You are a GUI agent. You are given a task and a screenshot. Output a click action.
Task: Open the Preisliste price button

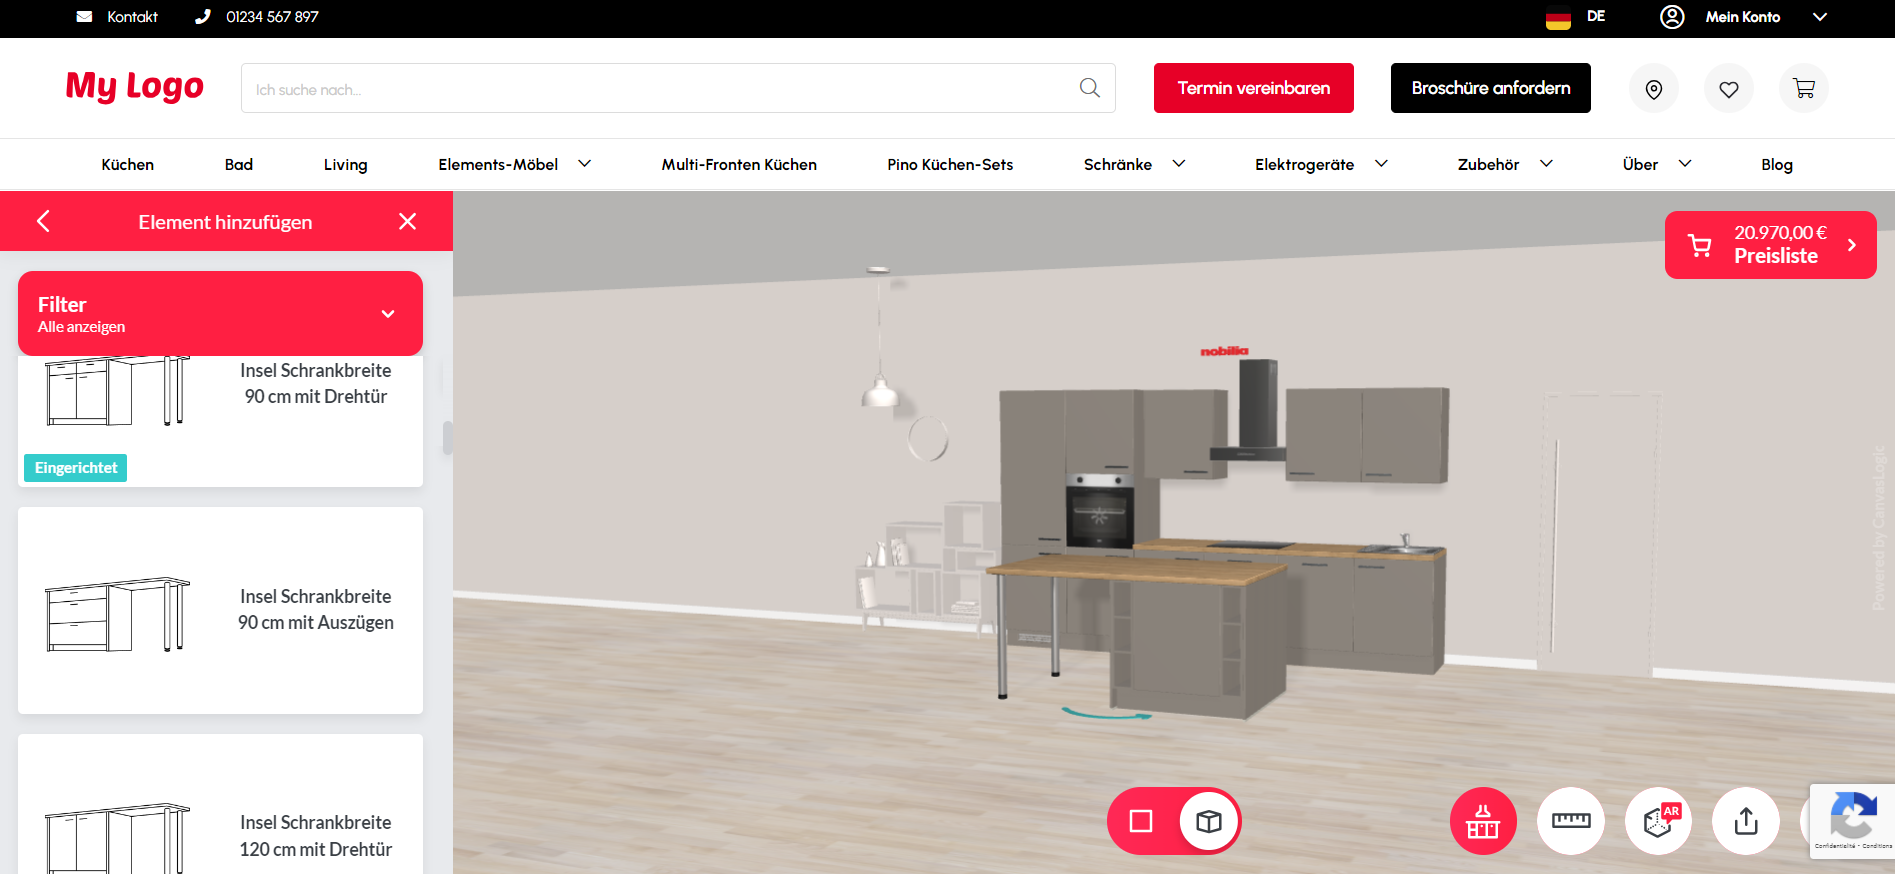[1770, 245]
